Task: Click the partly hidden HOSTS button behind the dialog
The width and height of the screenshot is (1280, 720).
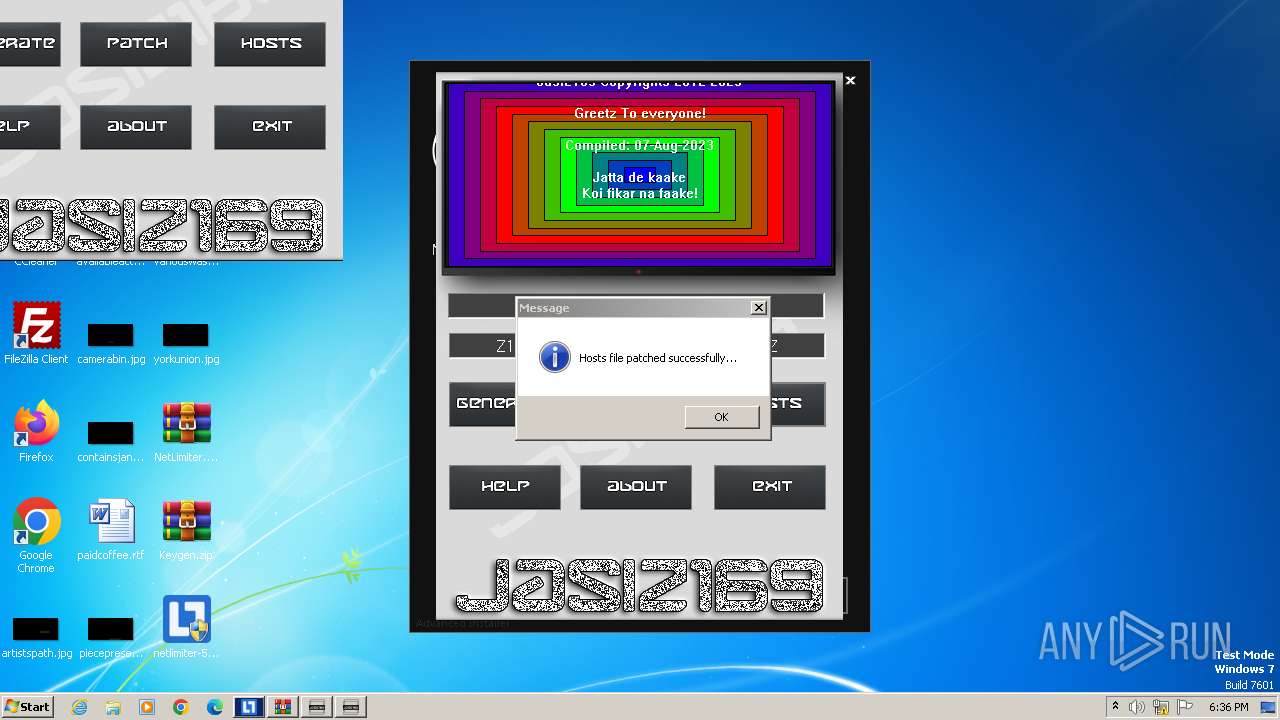Action: [798, 404]
